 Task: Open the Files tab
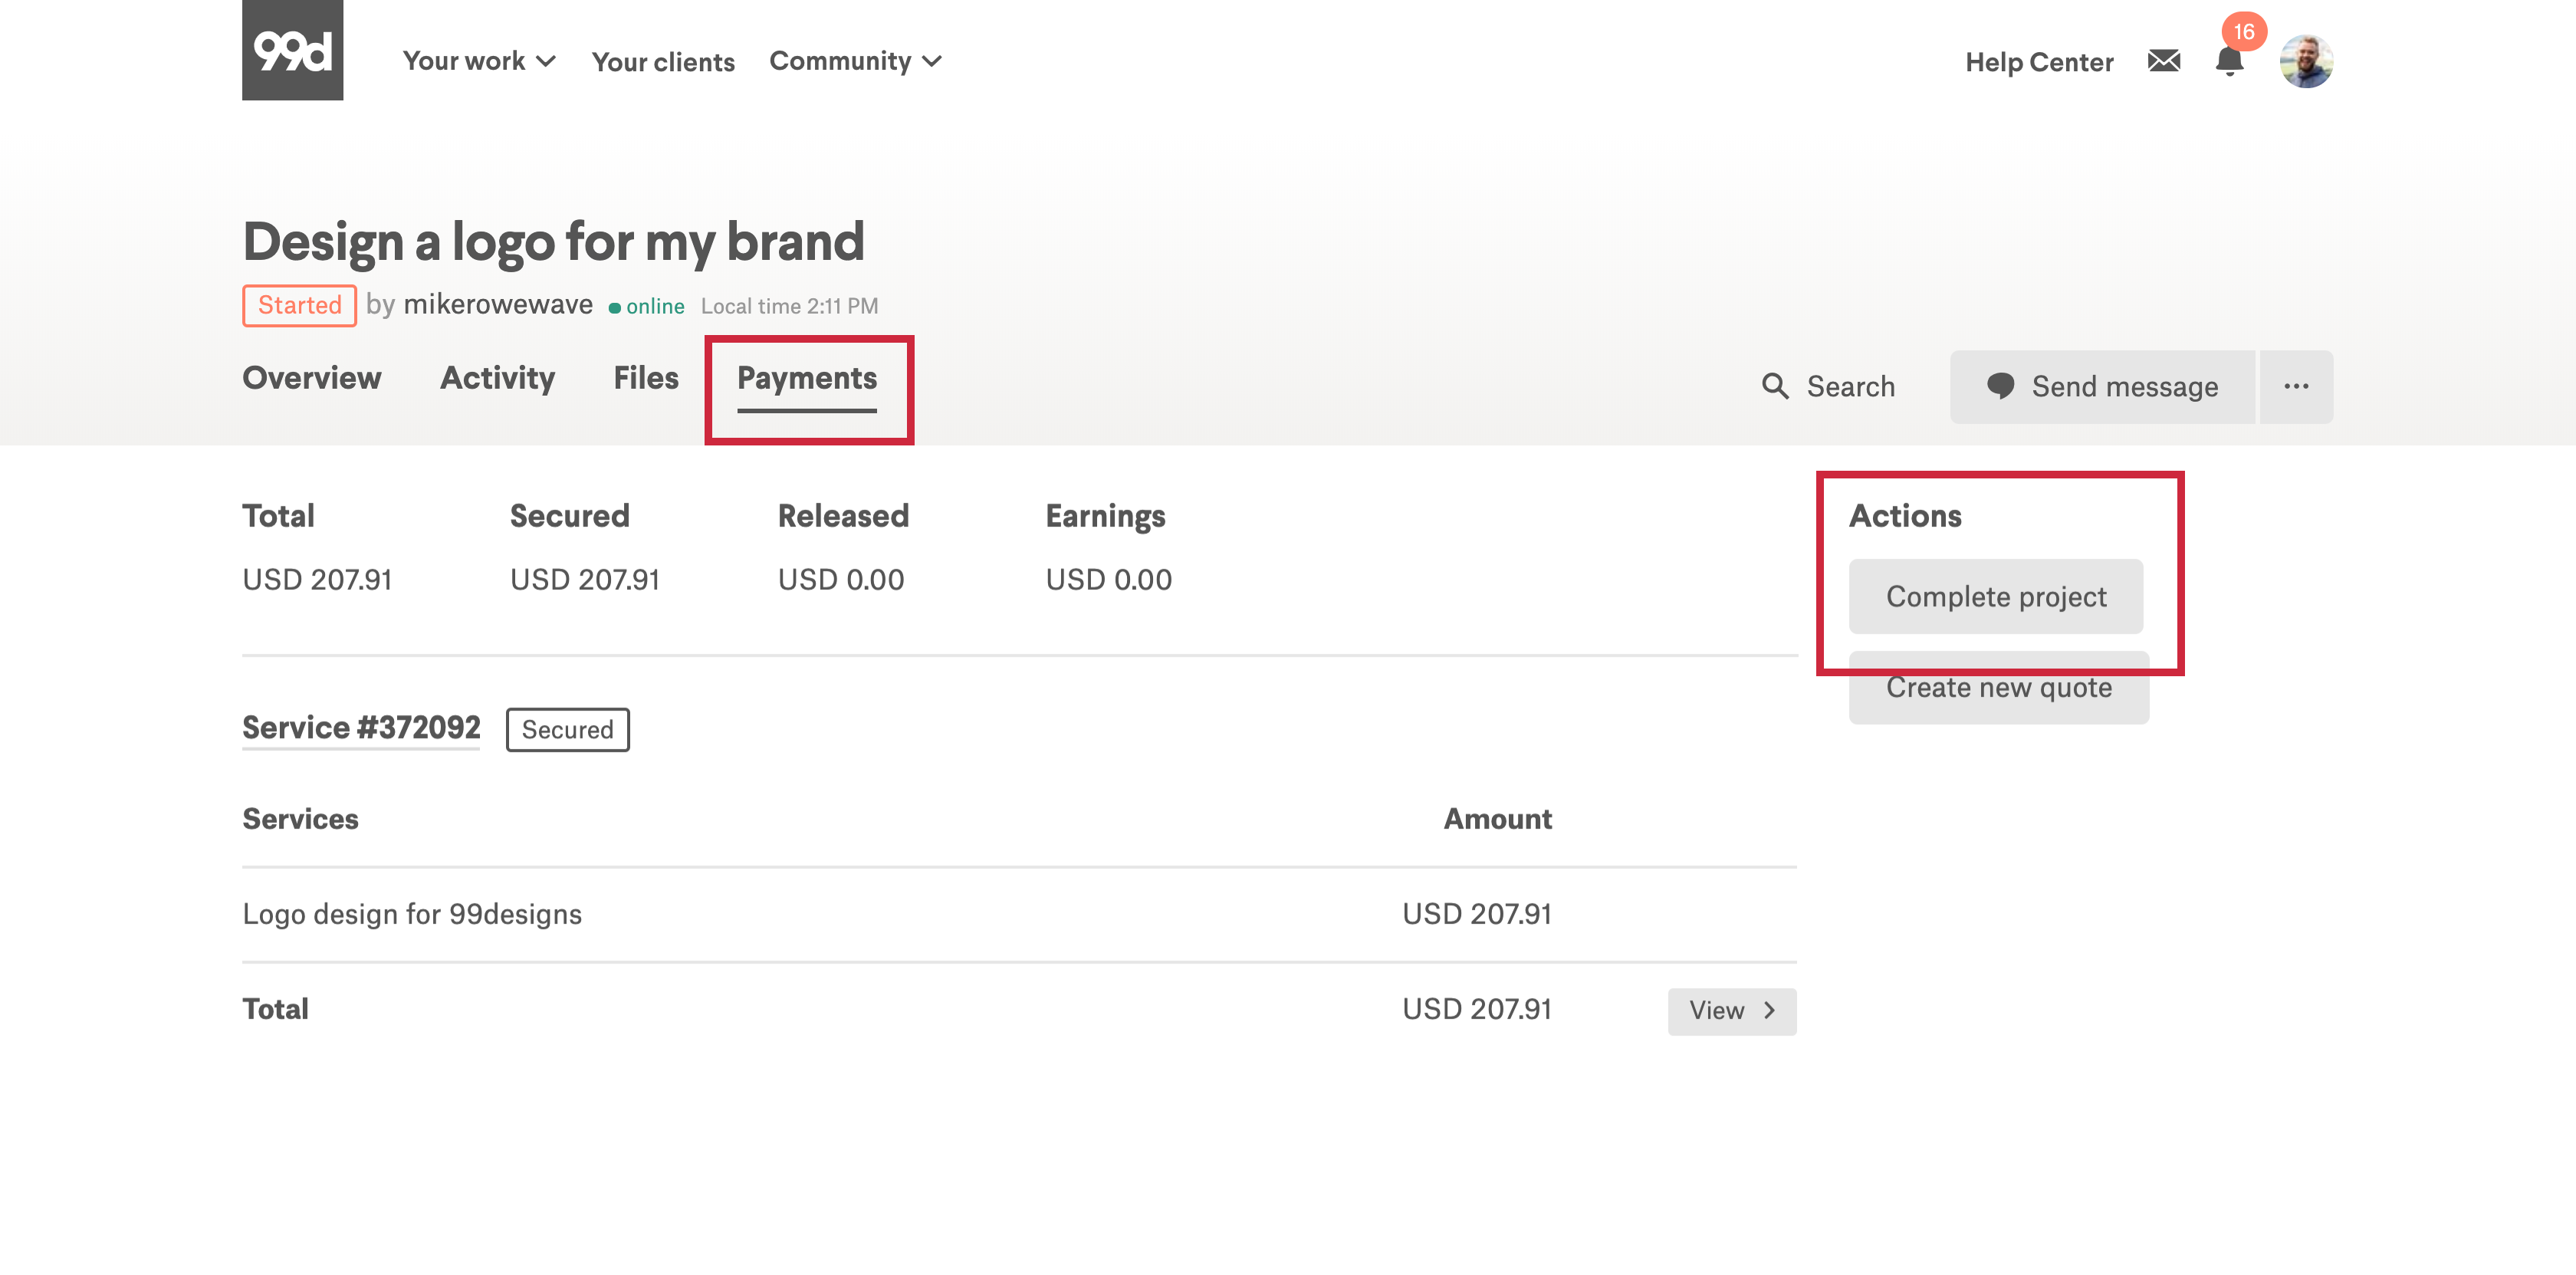(x=645, y=378)
